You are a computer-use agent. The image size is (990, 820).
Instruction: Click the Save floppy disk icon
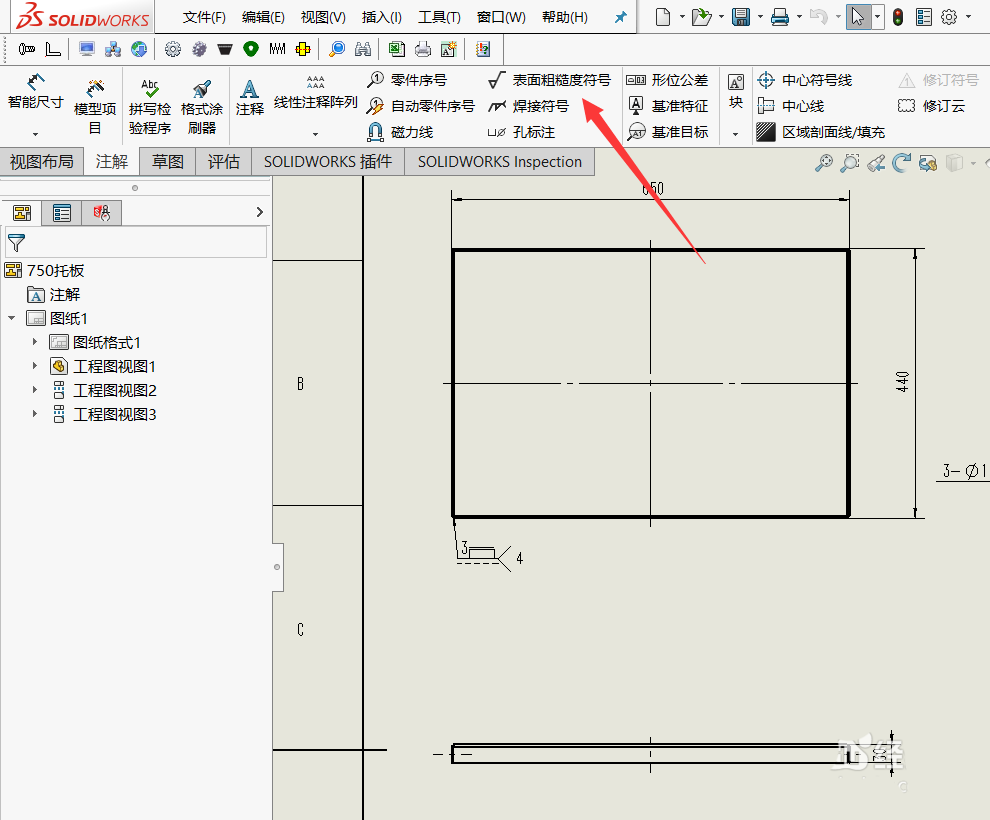[741, 17]
